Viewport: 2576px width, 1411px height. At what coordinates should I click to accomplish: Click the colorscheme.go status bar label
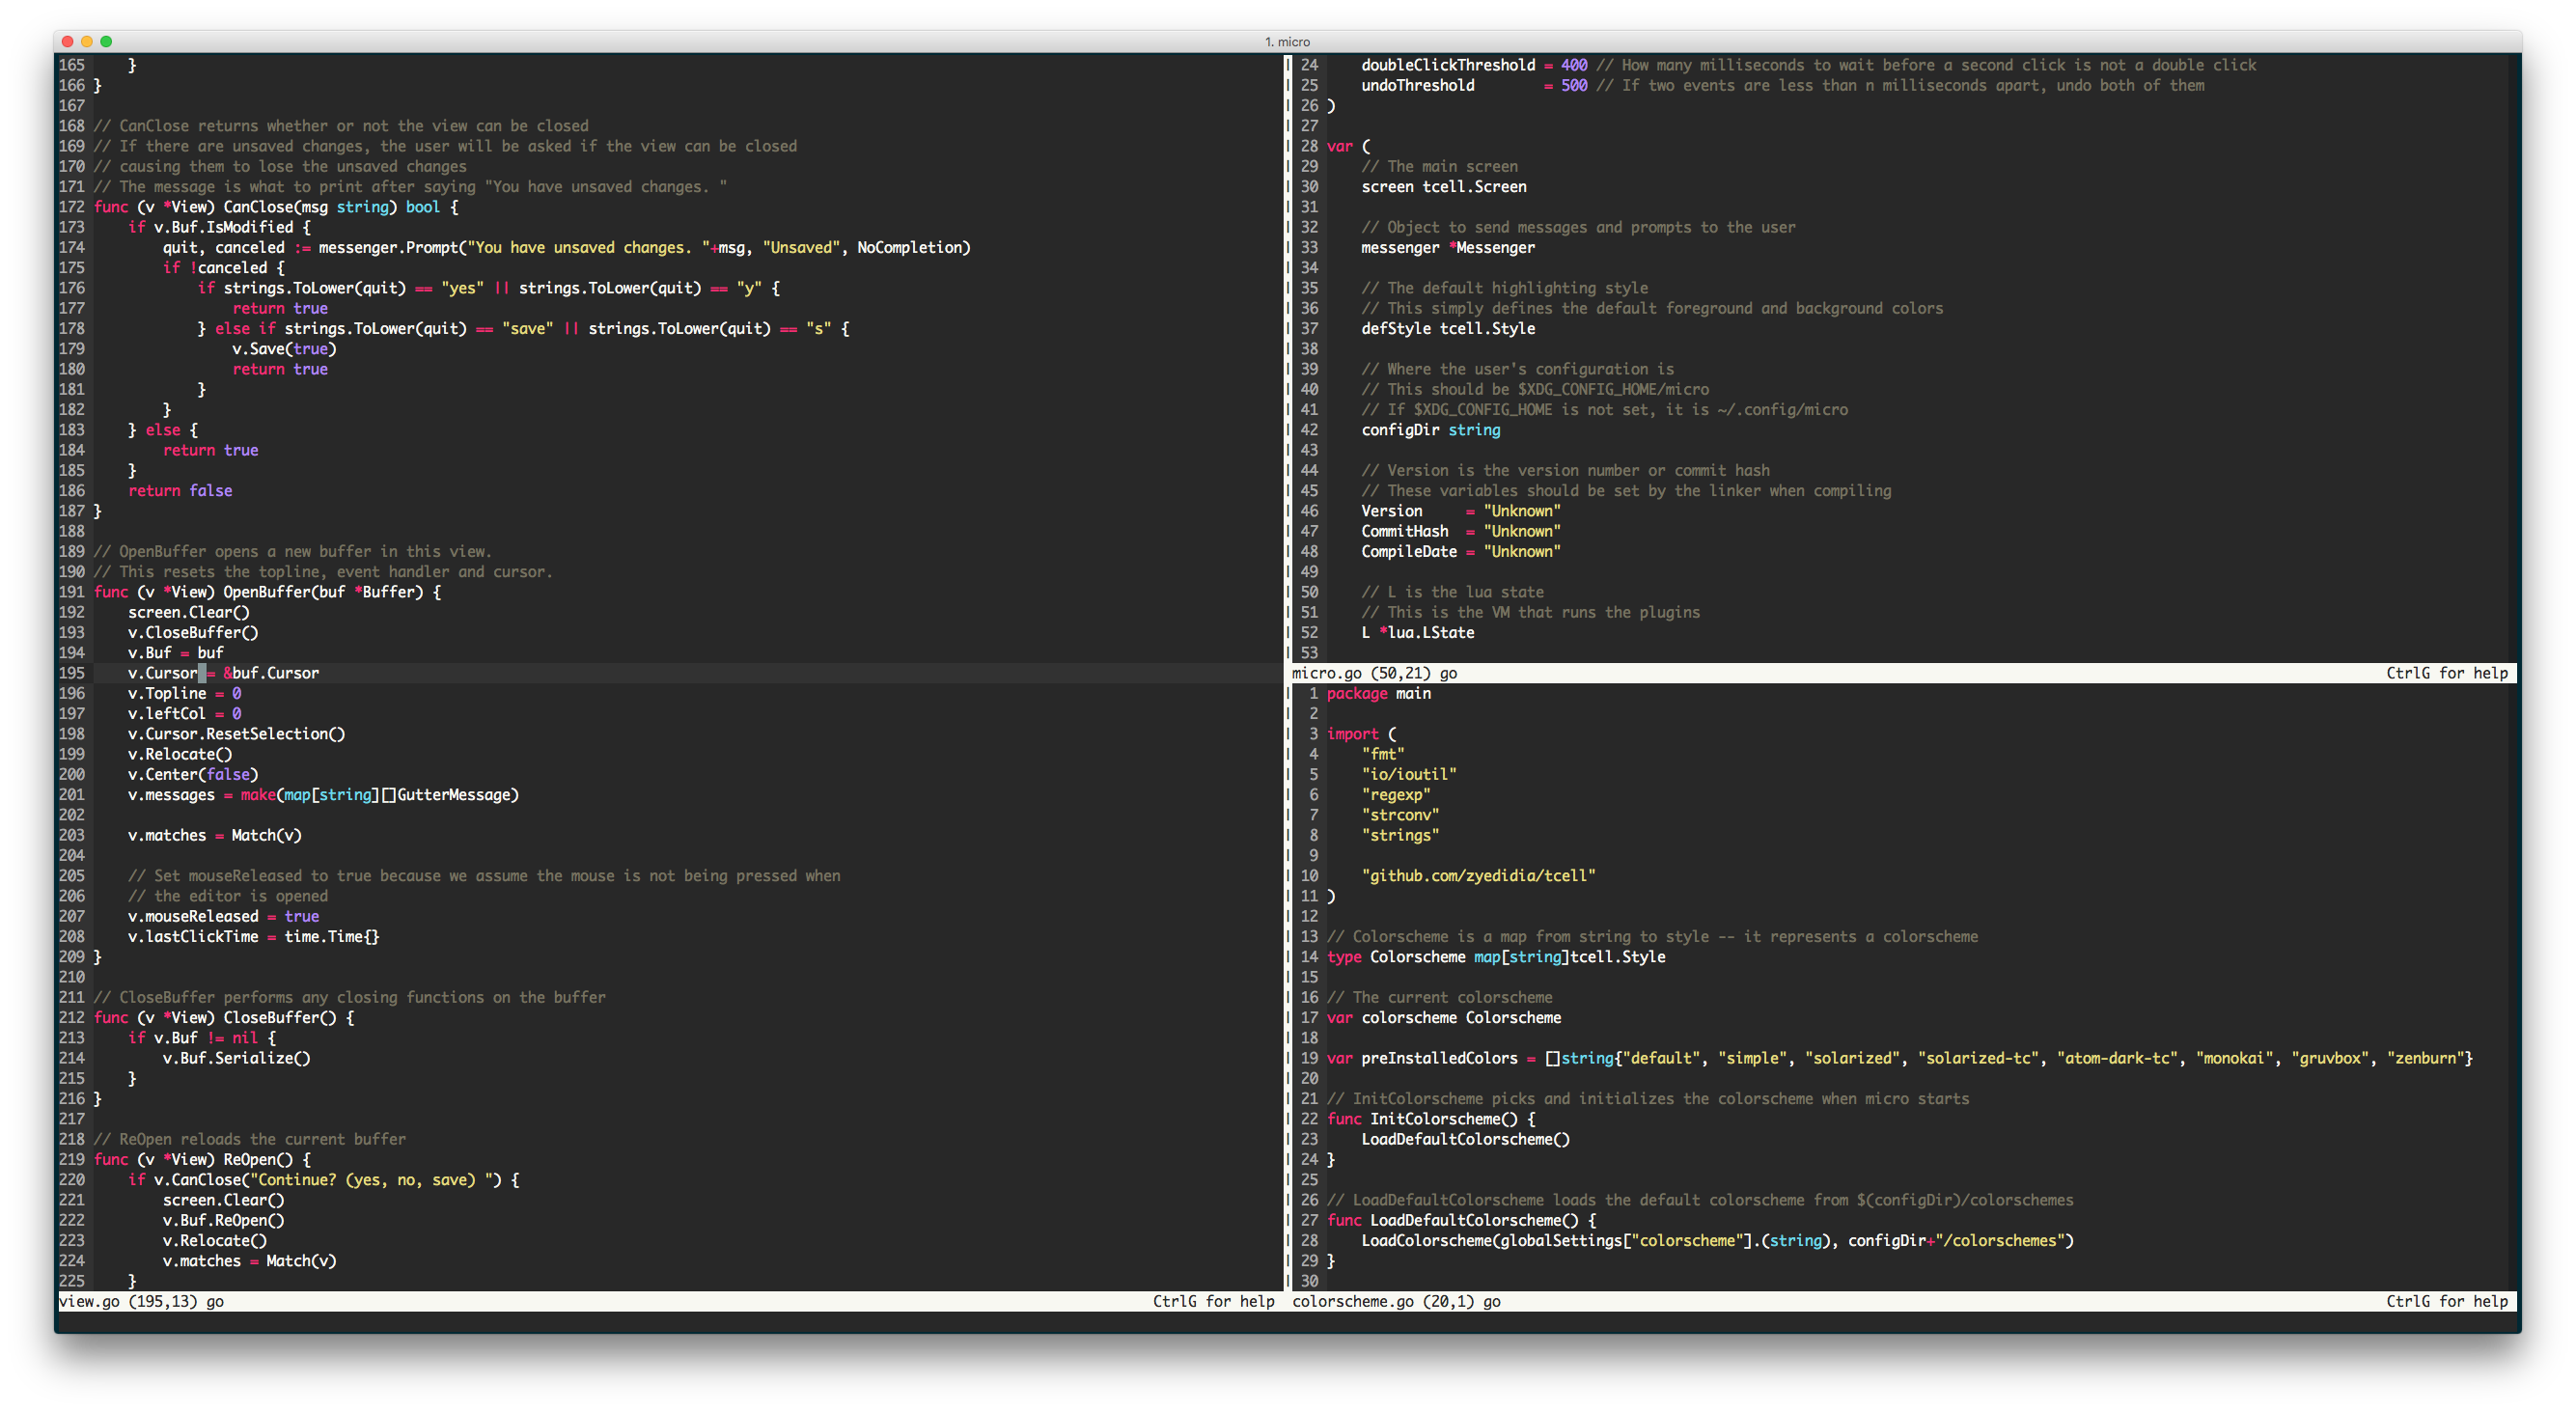pos(1352,1301)
